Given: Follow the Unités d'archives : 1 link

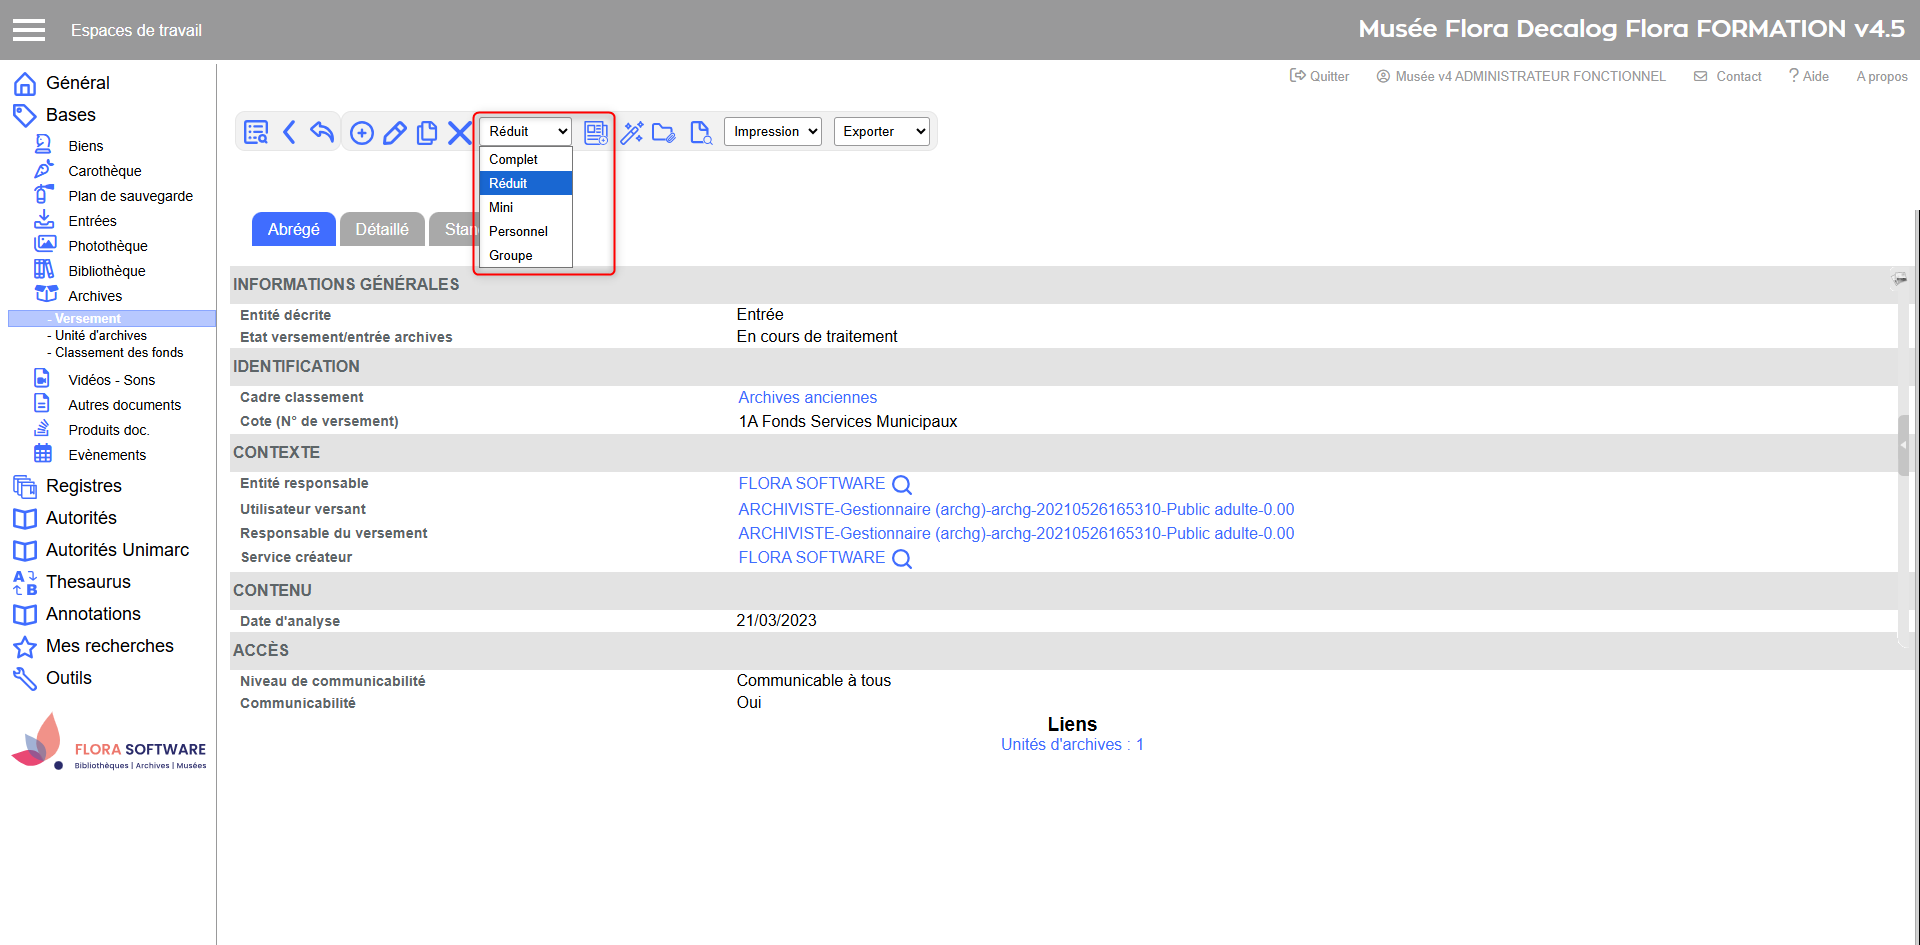Looking at the screenshot, I should pos(1072,745).
